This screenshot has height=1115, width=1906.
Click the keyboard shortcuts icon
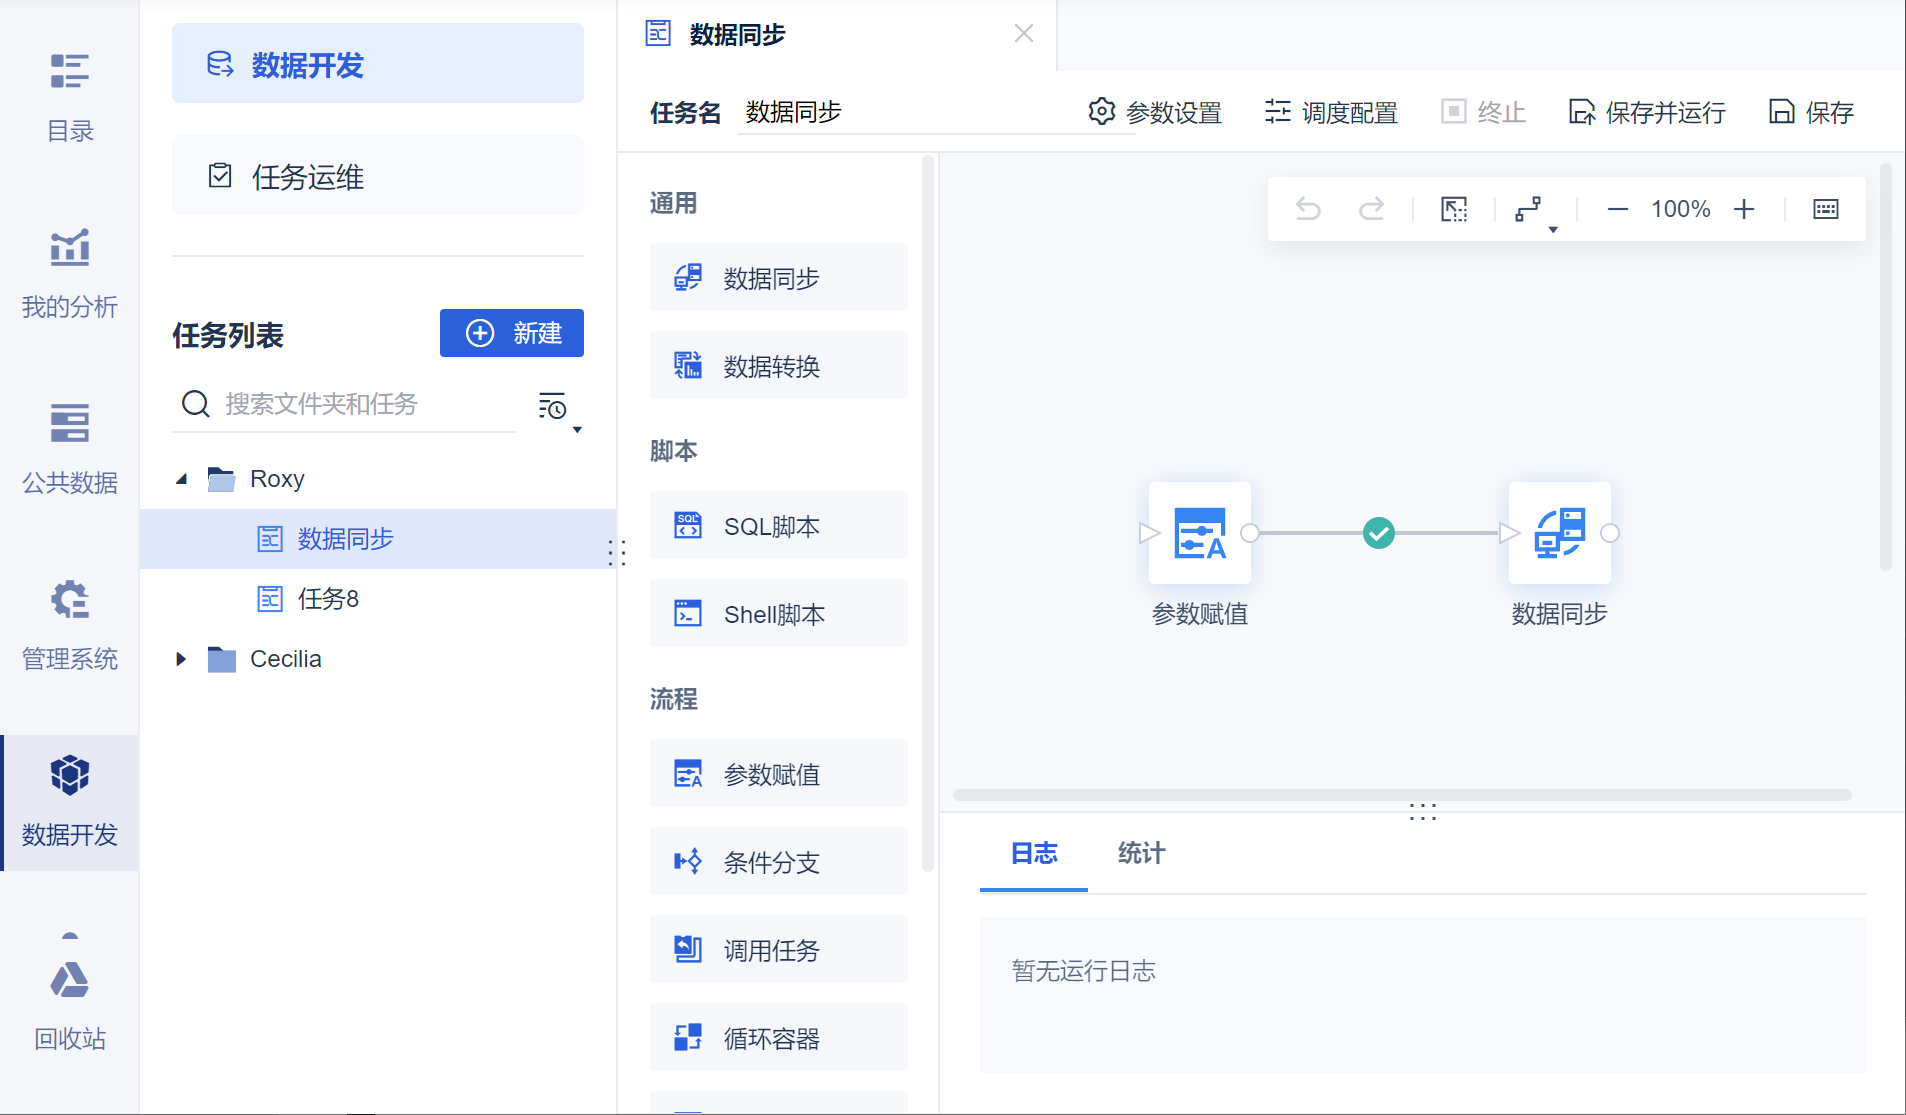click(x=1825, y=209)
